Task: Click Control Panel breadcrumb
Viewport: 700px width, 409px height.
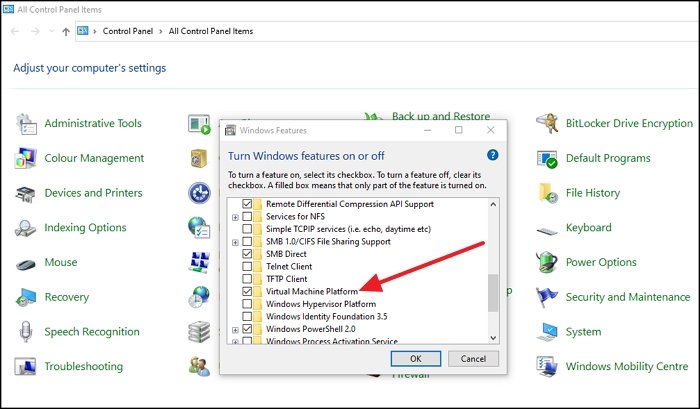Action: [x=128, y=31]
